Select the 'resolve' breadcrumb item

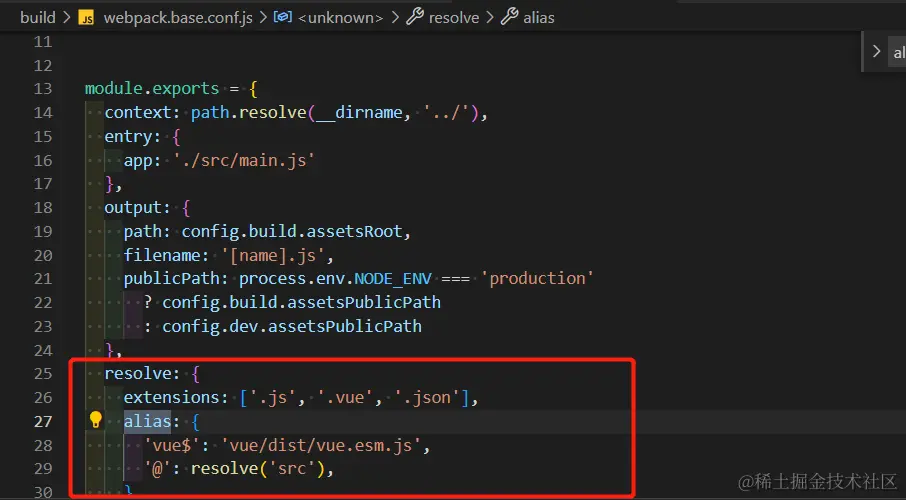[x=454, y=18]
